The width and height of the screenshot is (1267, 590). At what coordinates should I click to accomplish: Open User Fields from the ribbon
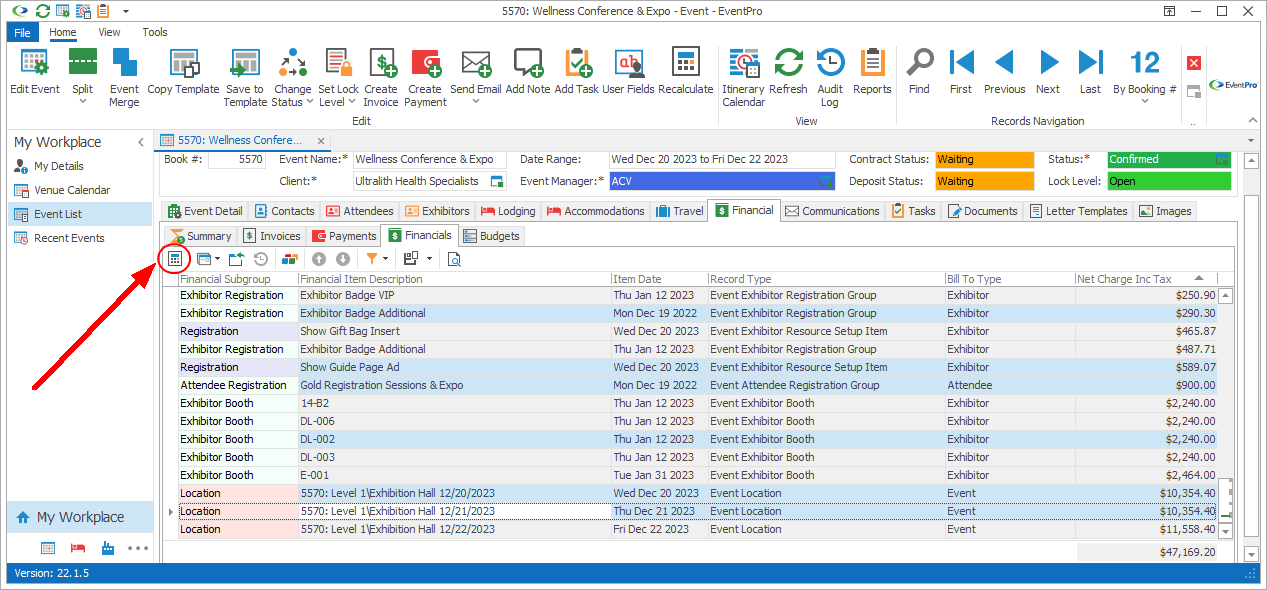point(628,72)
